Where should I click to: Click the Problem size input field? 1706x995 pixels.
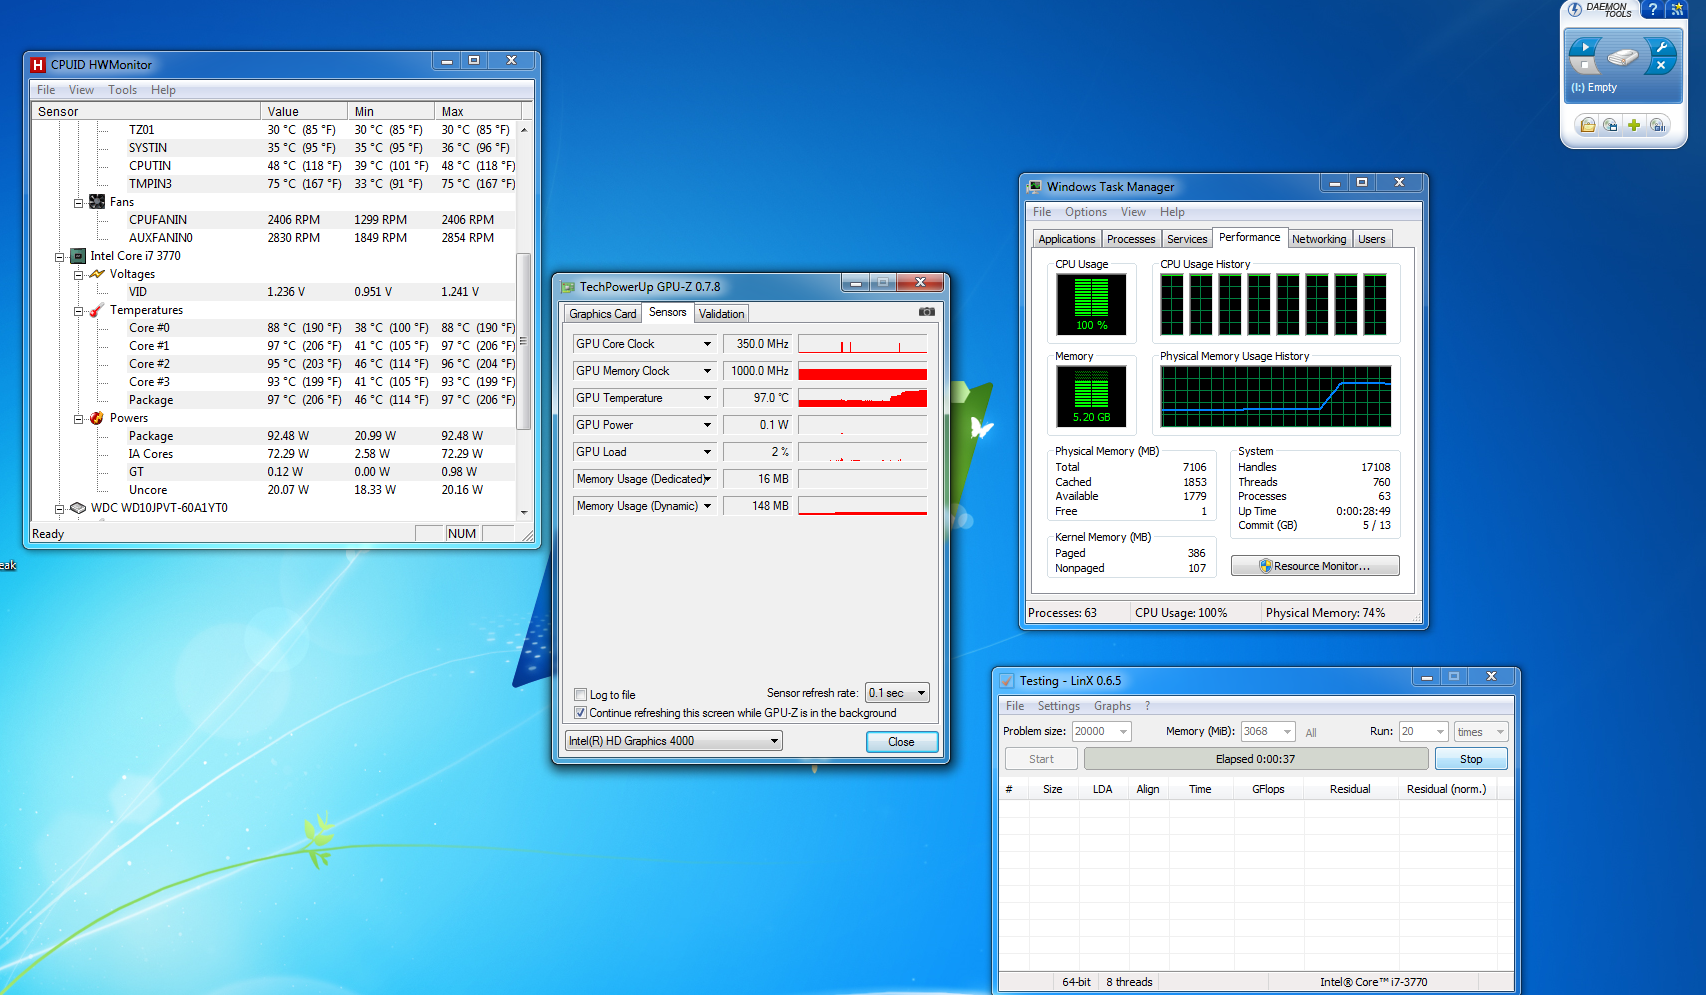pyautogui.click(x=1093, y=732)
